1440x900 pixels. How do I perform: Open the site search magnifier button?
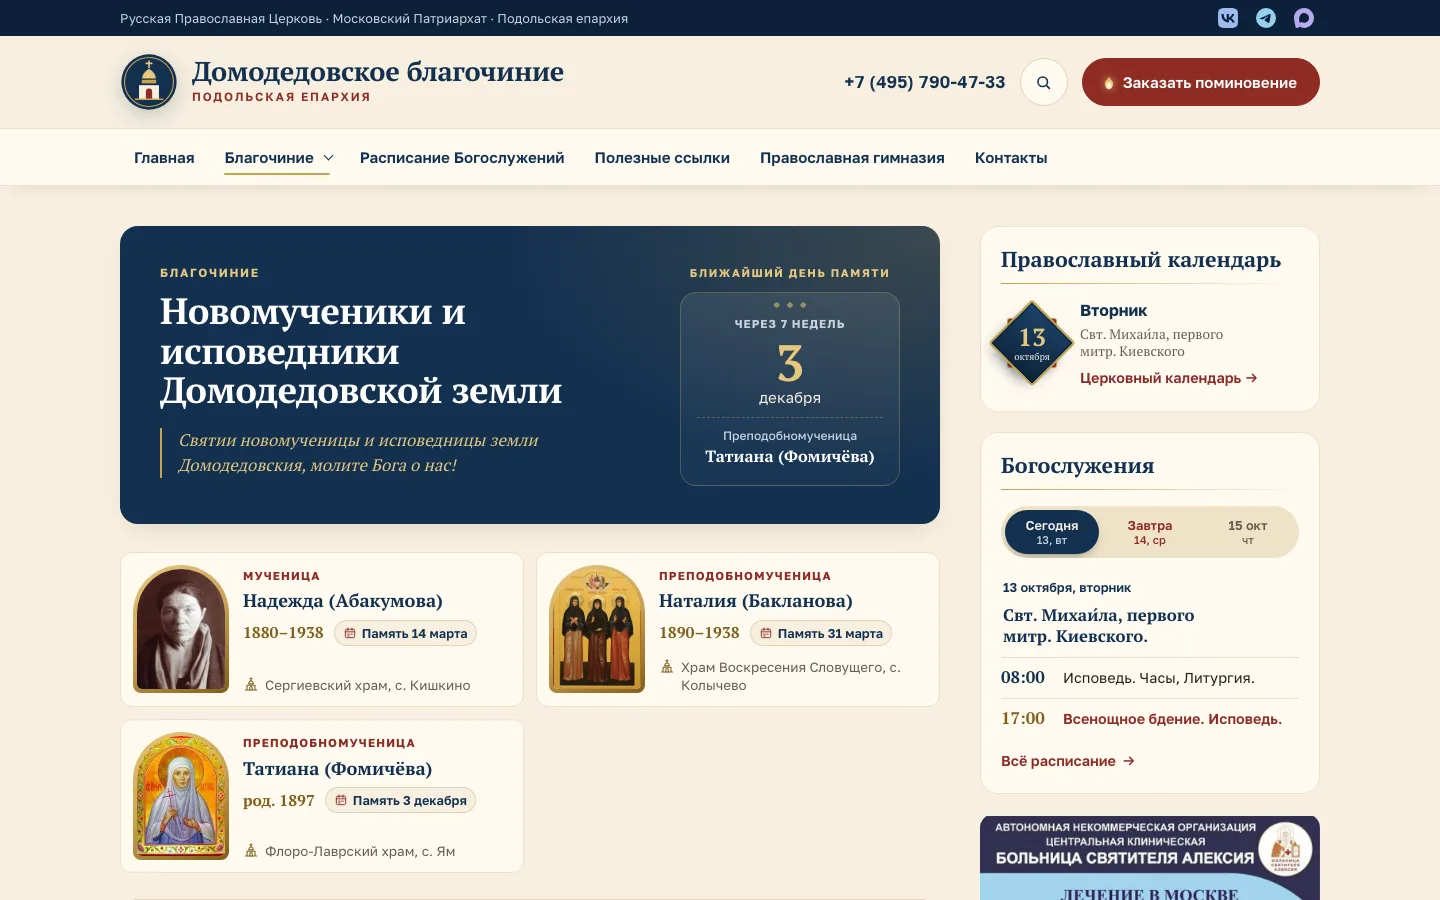[x=1044, y=82]
